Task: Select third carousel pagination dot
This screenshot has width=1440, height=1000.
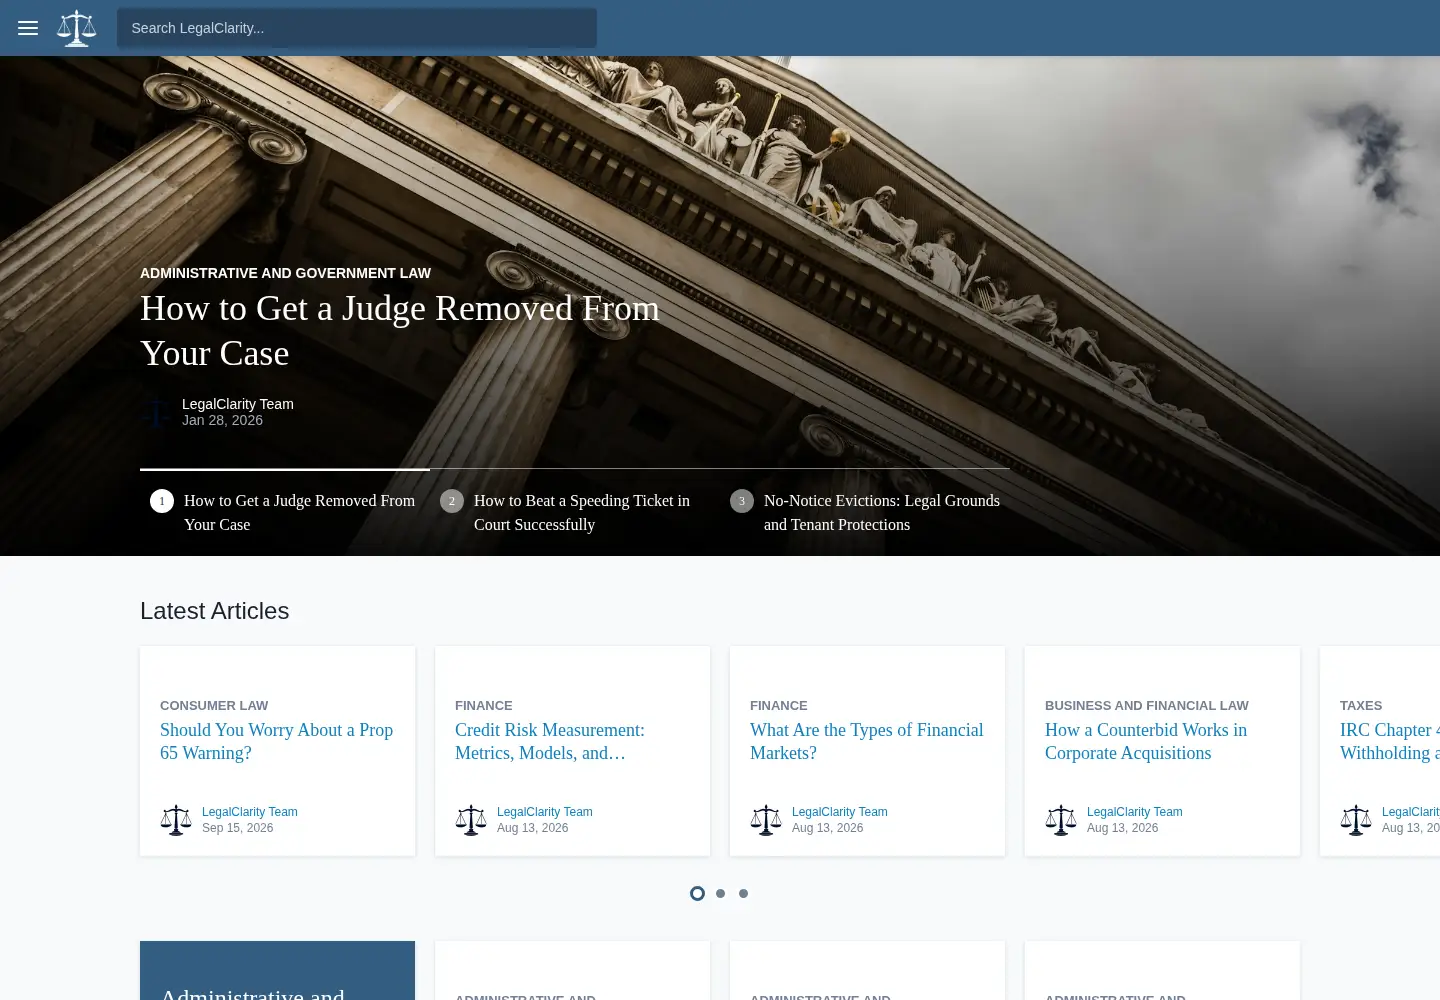Action: coord(743,893)
